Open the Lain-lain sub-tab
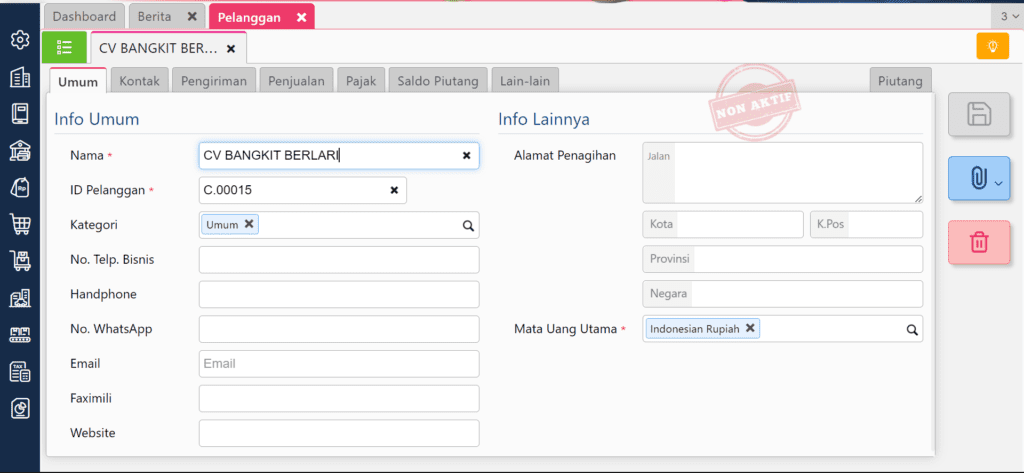The width and height of the screenshot is (1024, 473). pos(524,82)
